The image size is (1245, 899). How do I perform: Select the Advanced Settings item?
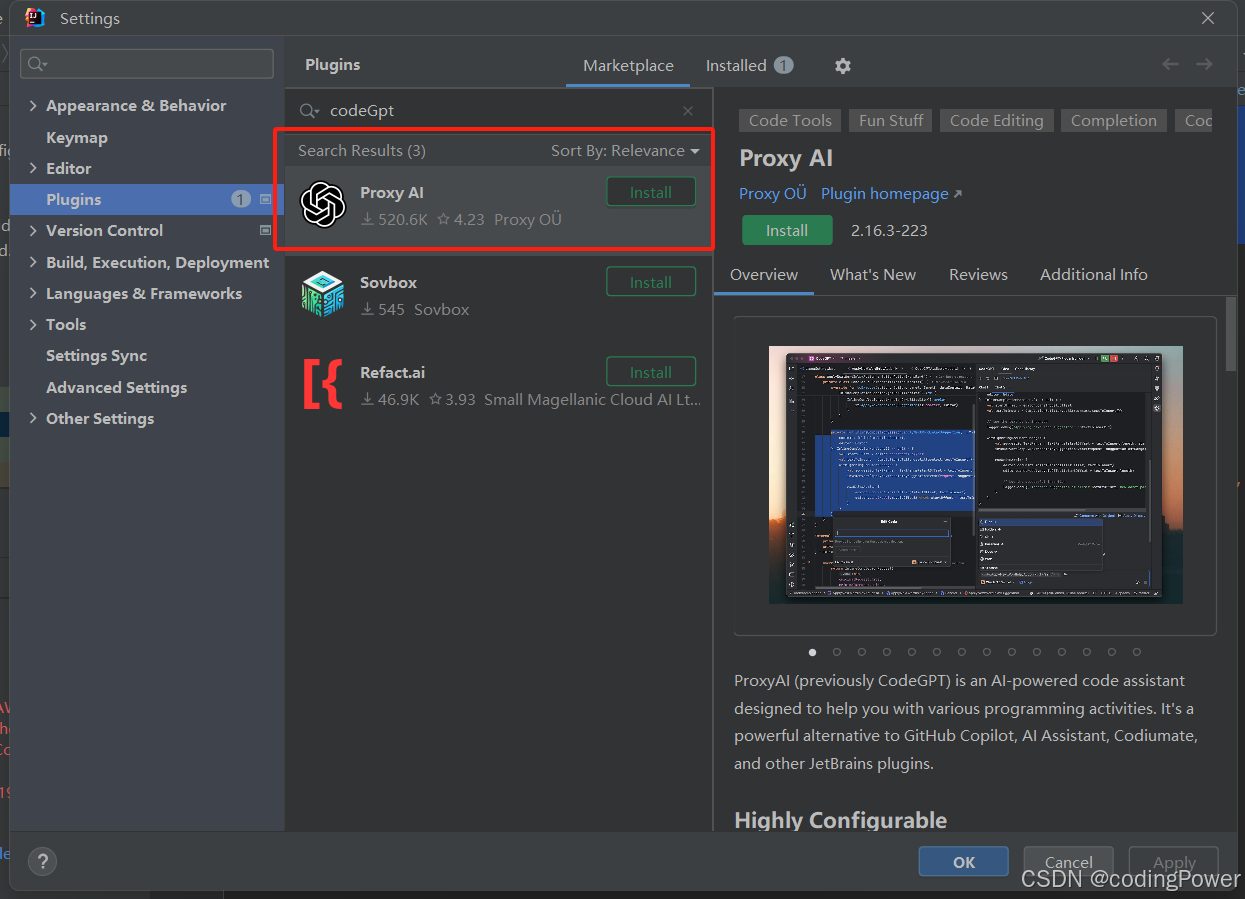(x=116, y=387)
